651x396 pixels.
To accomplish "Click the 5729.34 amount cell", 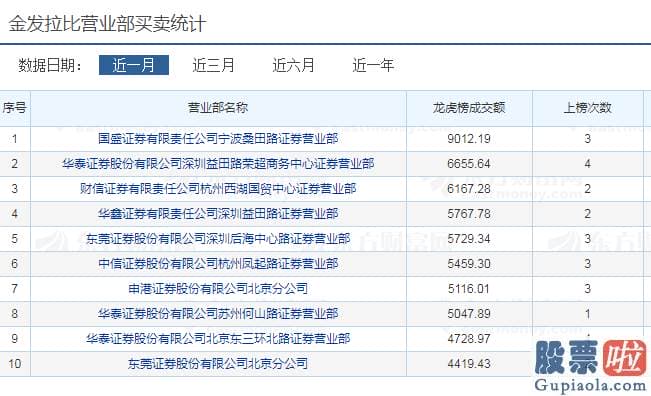I will [x=469, y=239].
